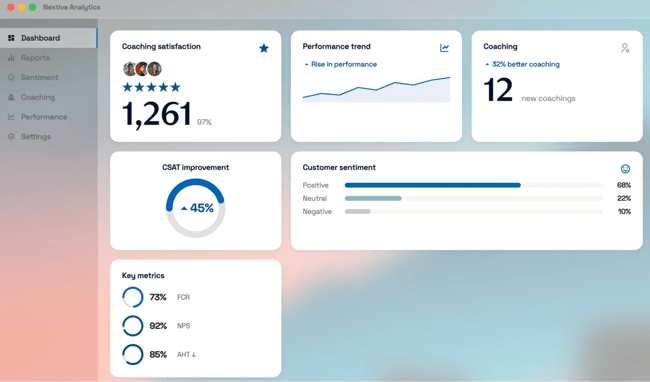The image size is (650, 382).
Task: Click the 22% neutral value
Action: click(x=624, y=198)
